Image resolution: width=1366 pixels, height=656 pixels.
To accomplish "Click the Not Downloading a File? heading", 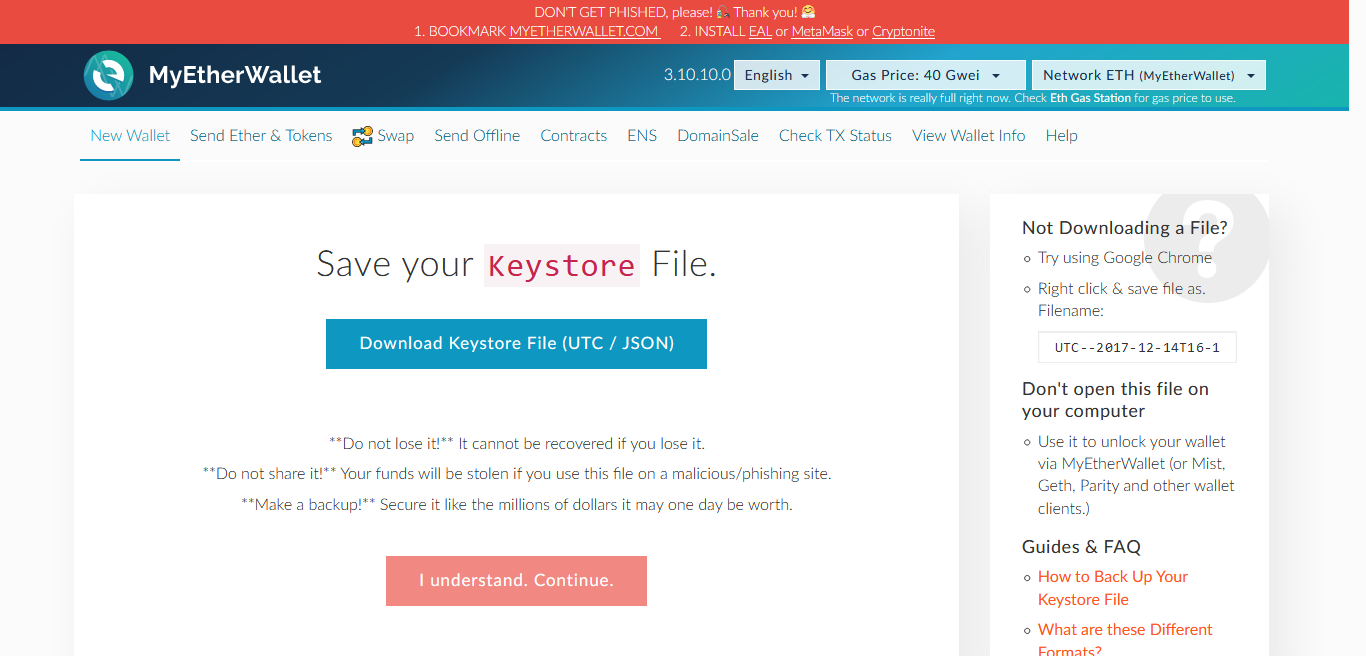I will tap(1125, 228).
